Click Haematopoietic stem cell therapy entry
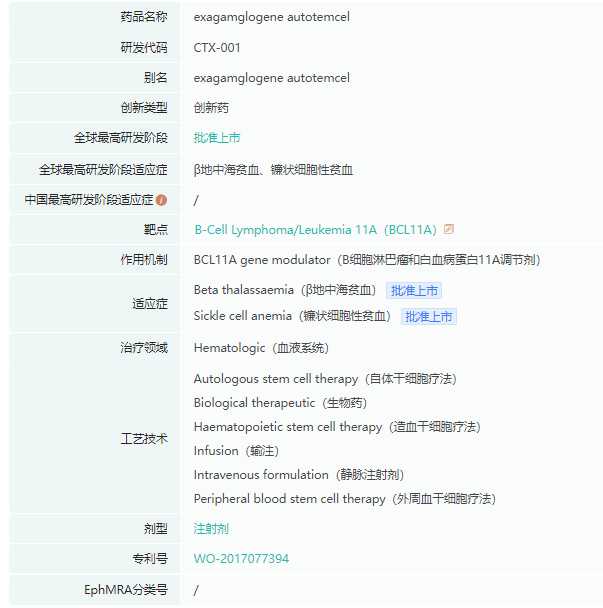This screenshot has height=608, width=603. coord(337,427)
